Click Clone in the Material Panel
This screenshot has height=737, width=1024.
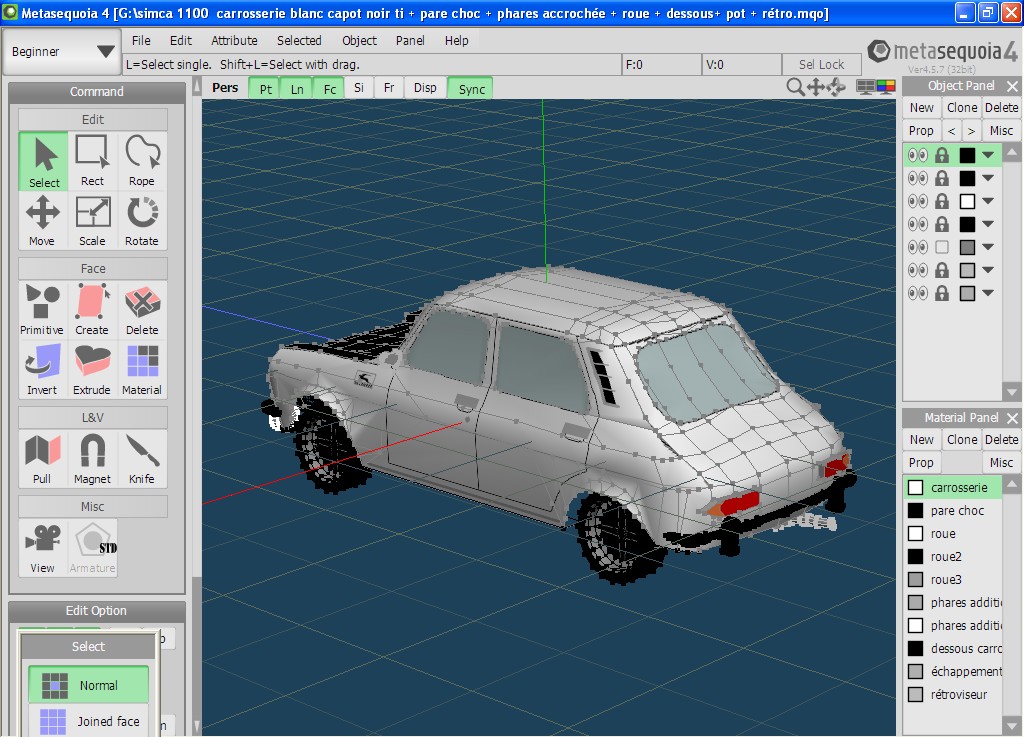point(962,439)
